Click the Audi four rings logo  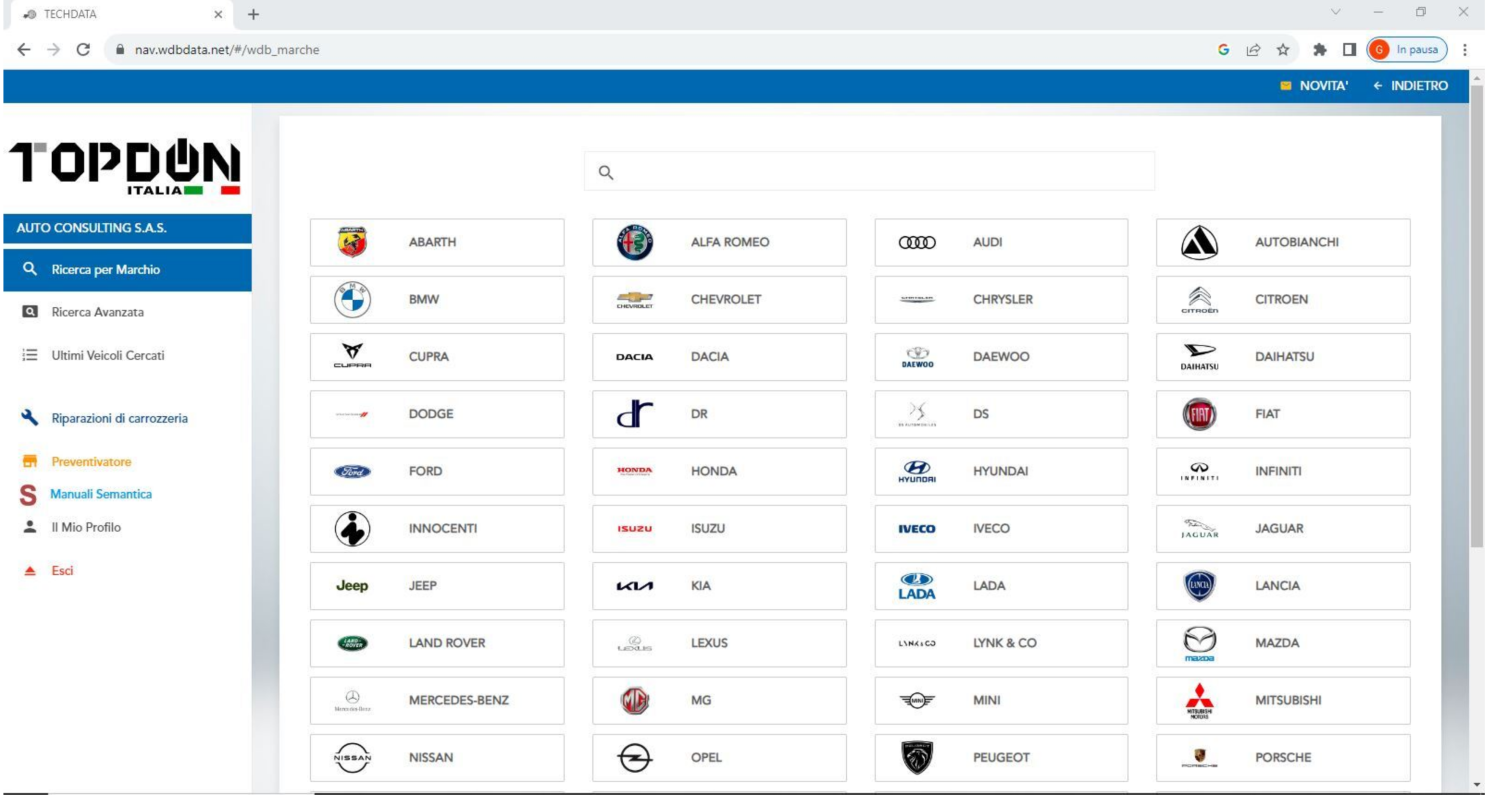(917, 242)
